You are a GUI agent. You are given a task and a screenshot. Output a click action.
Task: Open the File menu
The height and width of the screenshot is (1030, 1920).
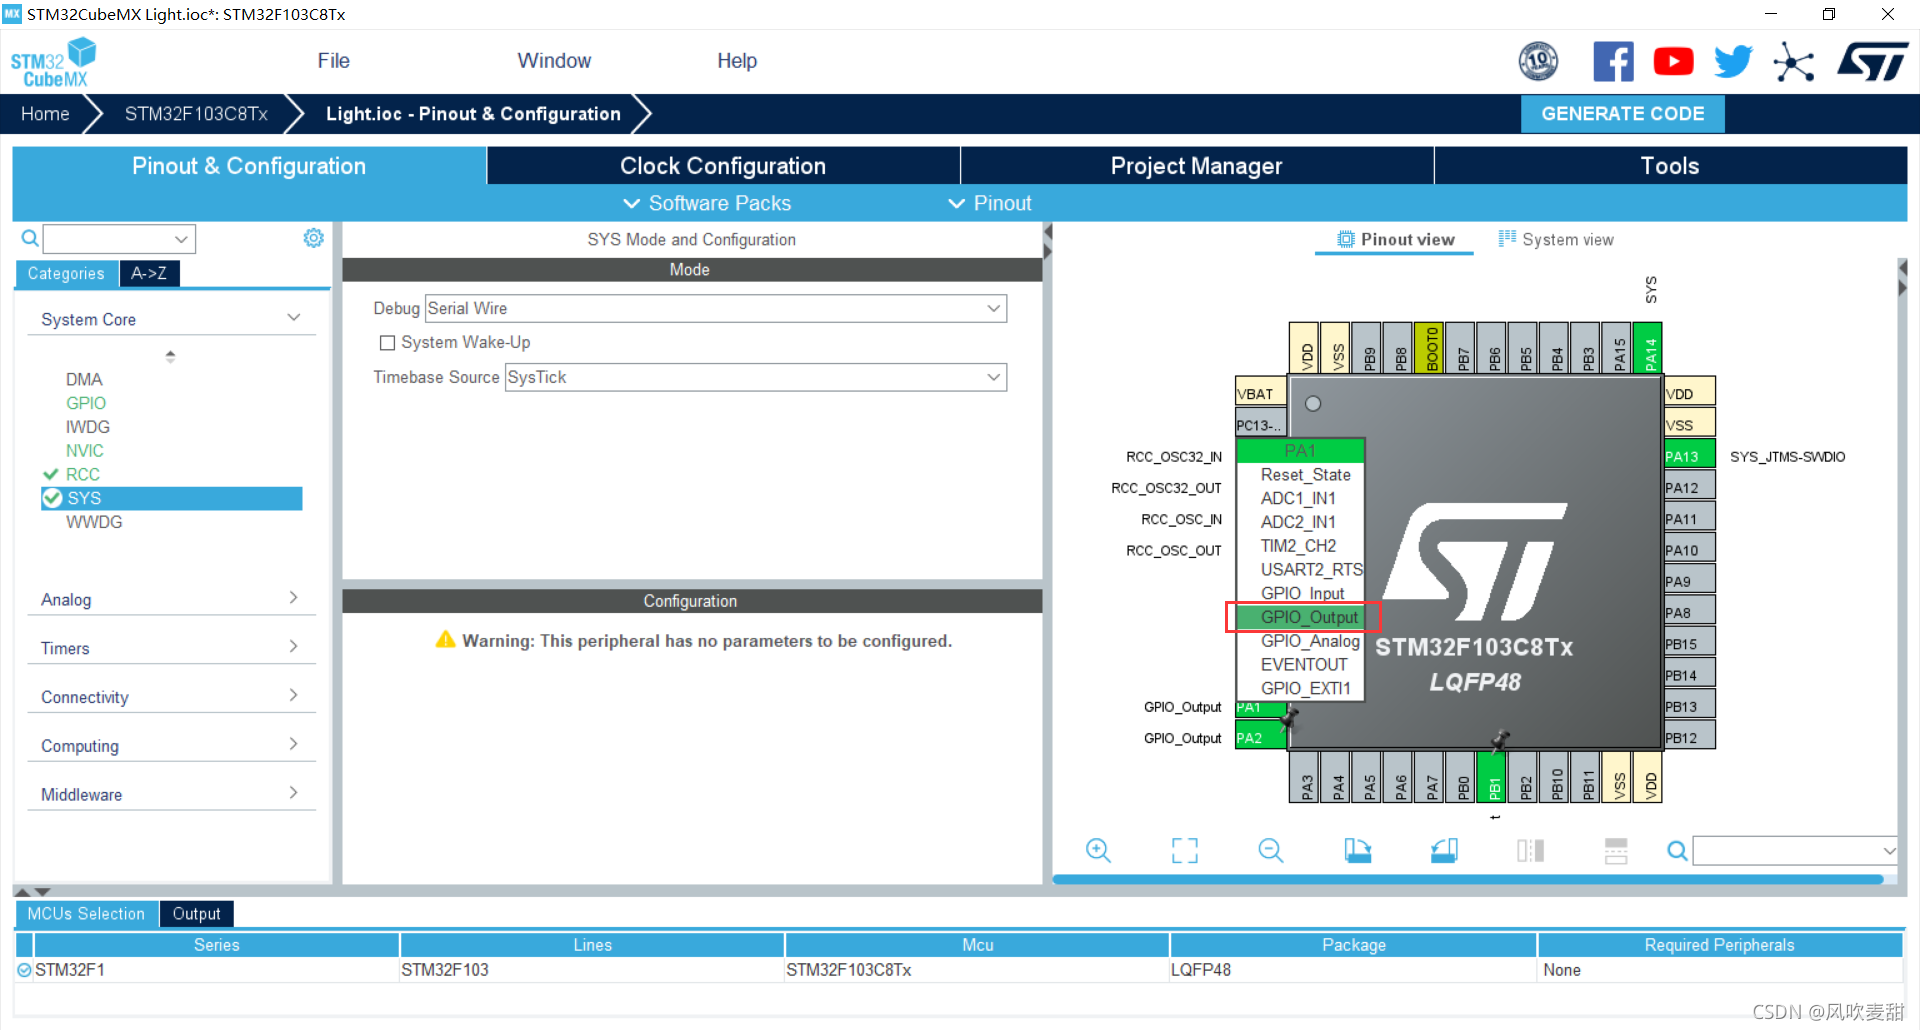point(333,61)
